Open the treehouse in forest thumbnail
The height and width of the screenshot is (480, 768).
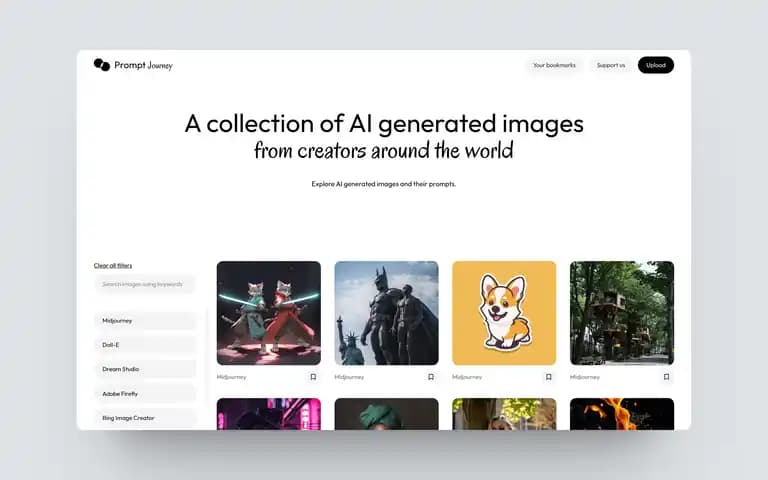pos(622,313)
